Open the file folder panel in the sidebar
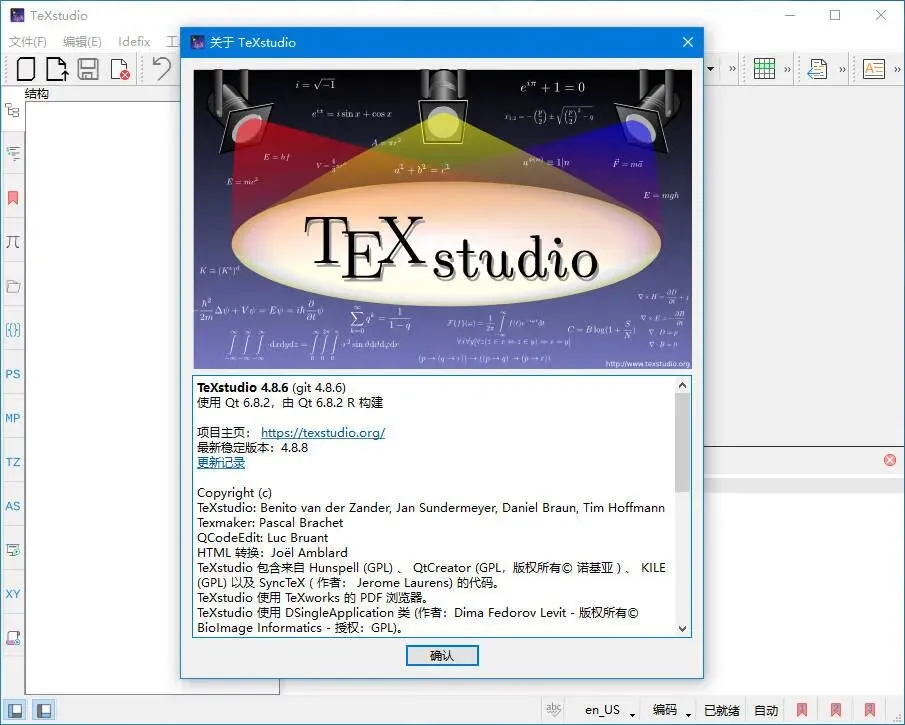Image resolution: width=905 pixels, height=725 pixels. tap(13, 286)
